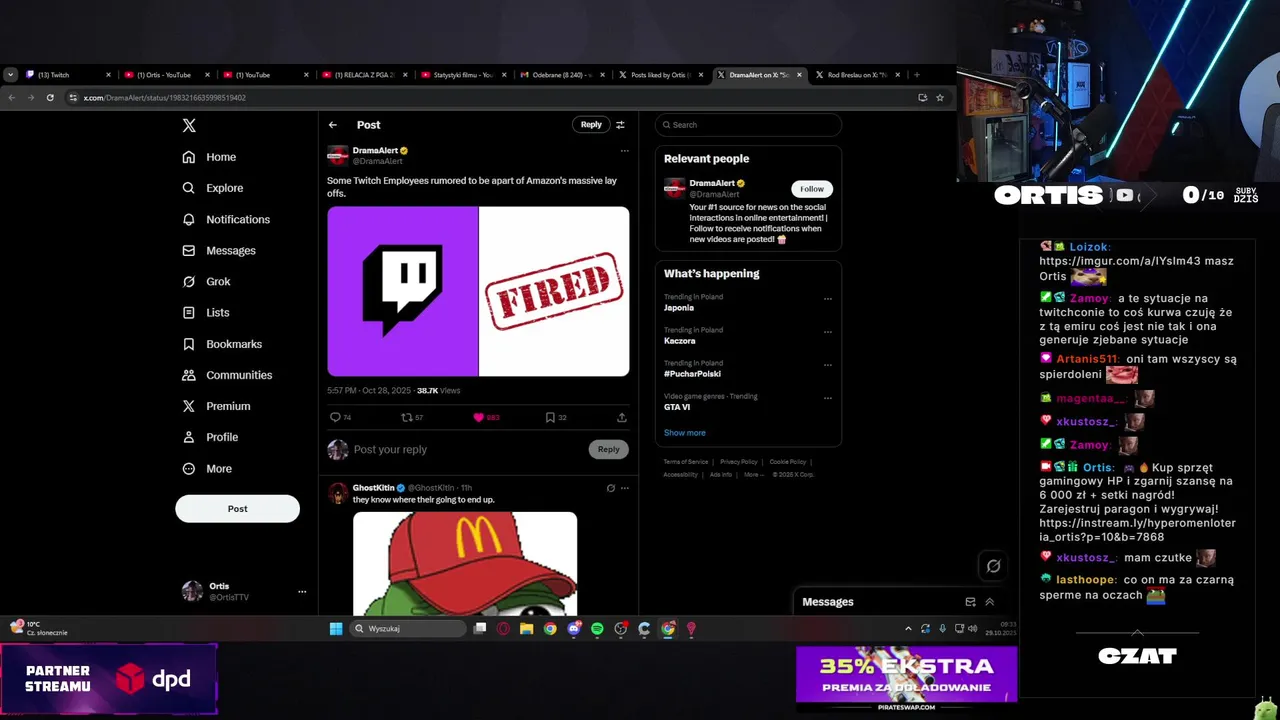Open Bookmarks in X sidebar
The height and width of the screenshot is (720, 1280).
tap(222, 344)
